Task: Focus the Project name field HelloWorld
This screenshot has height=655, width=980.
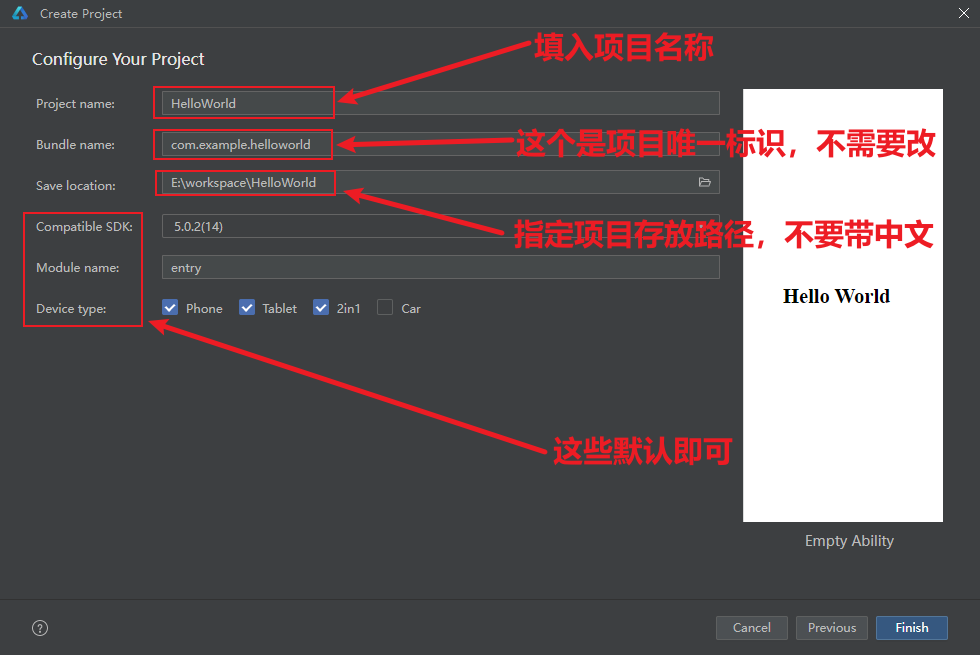Action: (441, 103)
